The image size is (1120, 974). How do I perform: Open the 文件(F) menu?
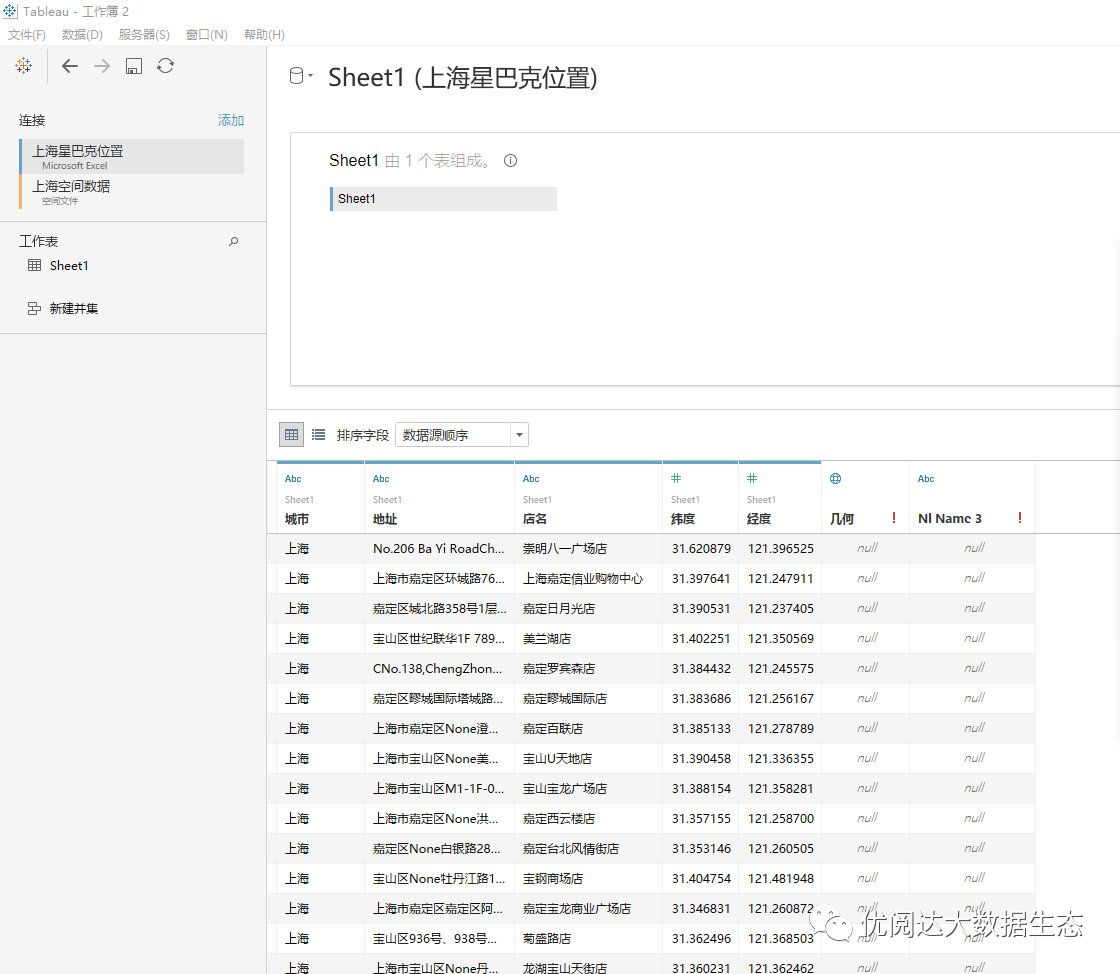26,34
